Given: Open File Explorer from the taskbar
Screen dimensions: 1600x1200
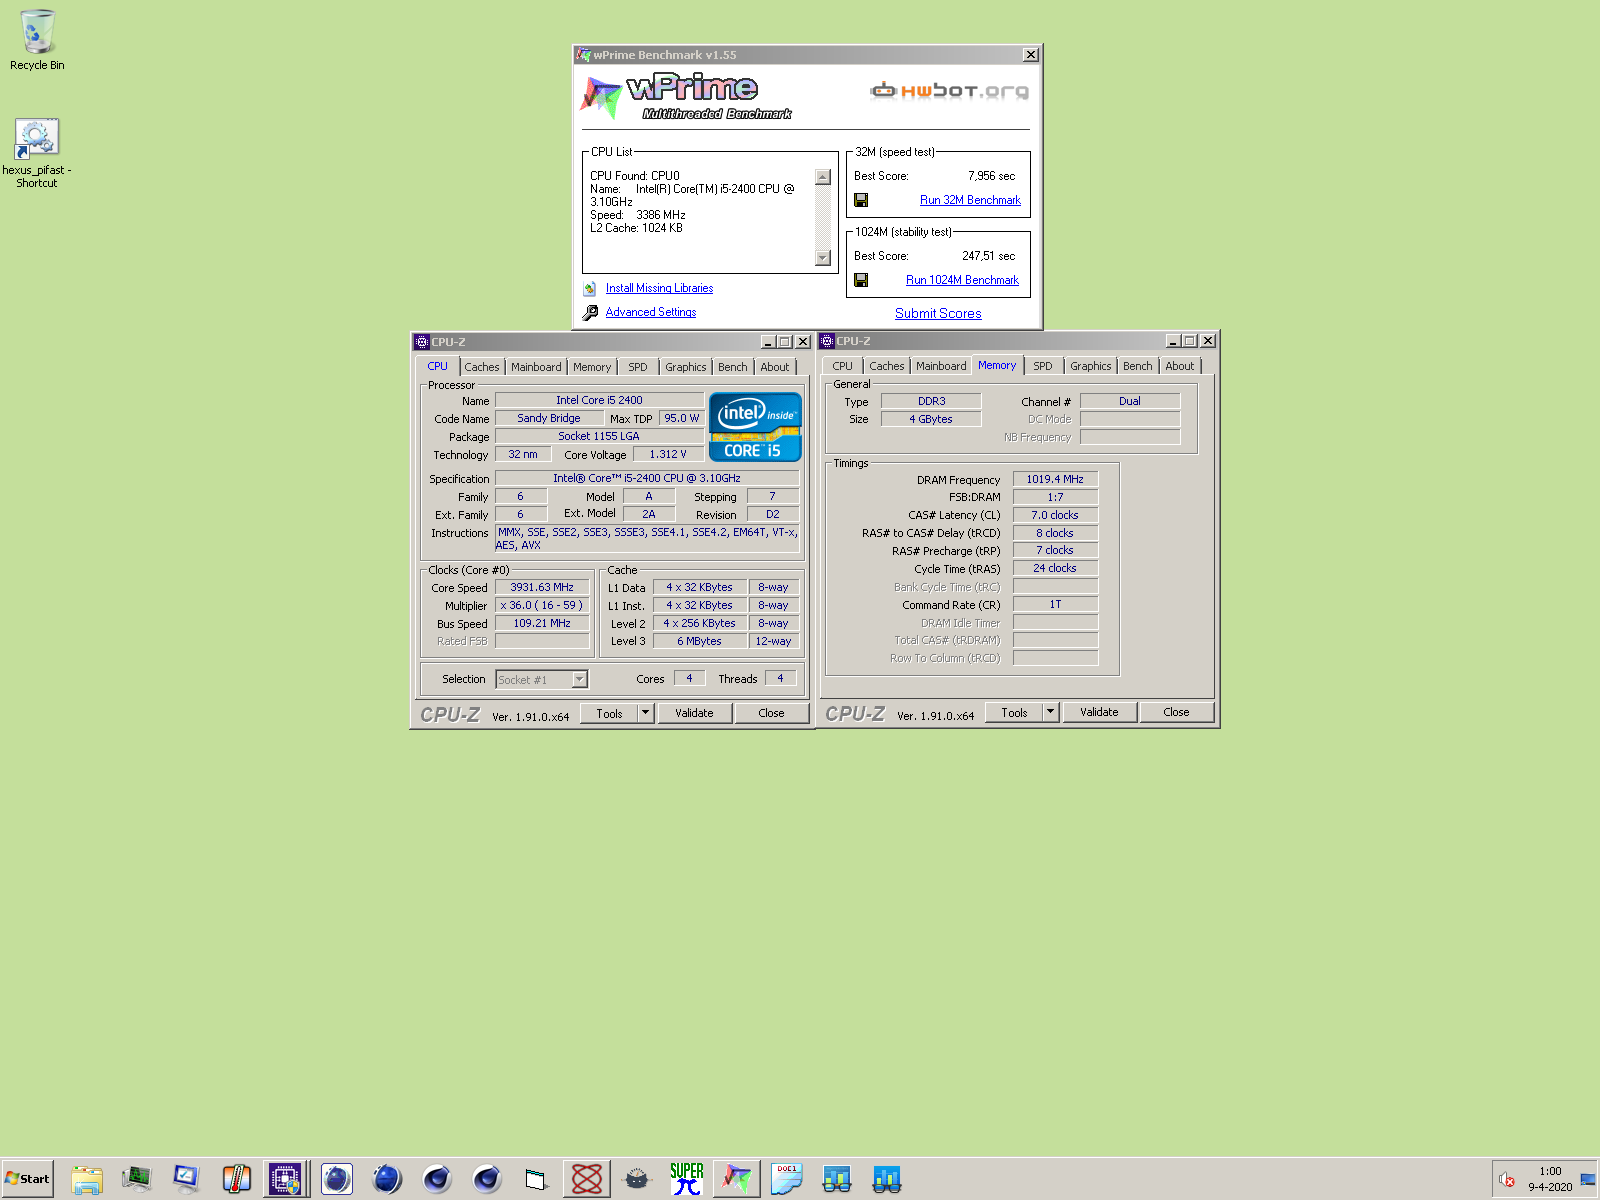Looking at the screenshot, I should coord(87,1179).
